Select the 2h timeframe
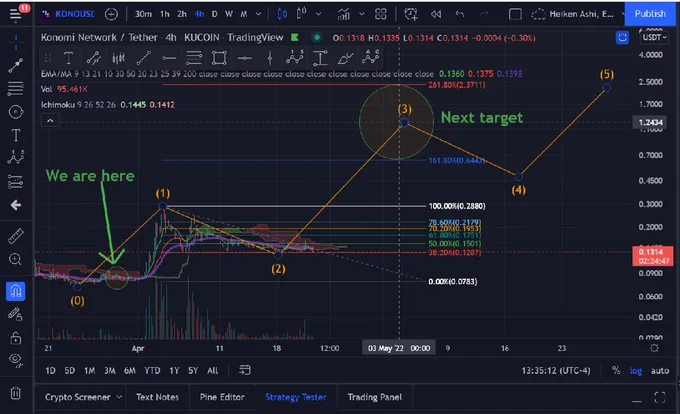680x414 pixels. click(x=182, y=14)
